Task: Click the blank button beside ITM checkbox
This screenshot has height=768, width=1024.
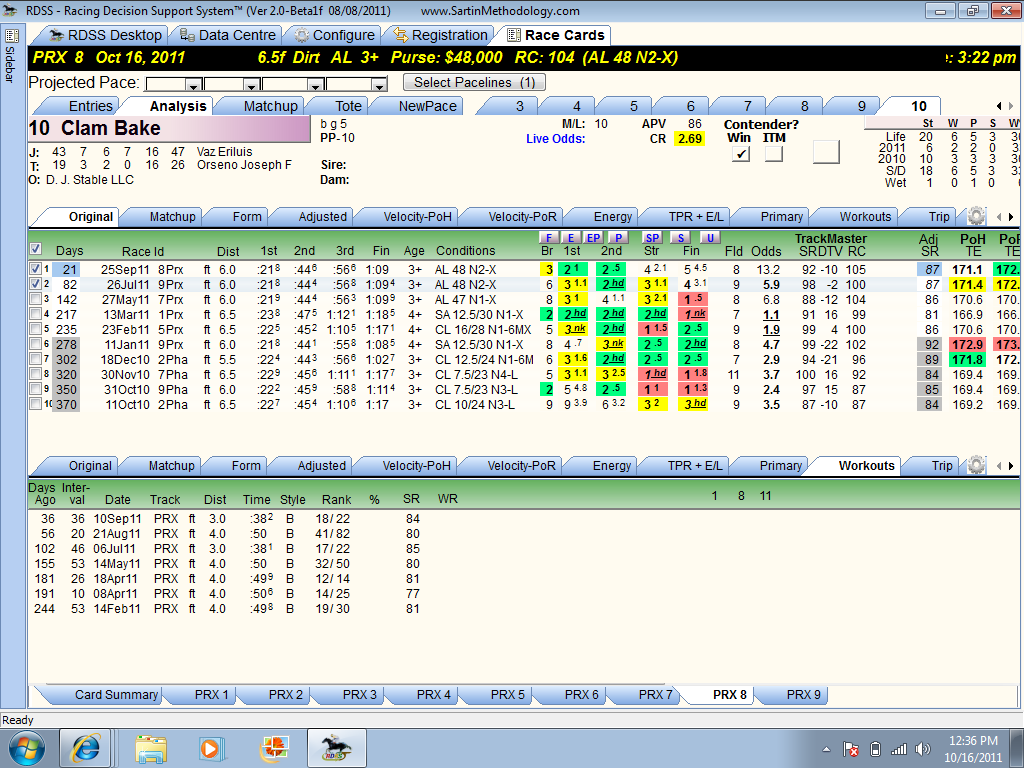Action: pyautogui.click(x=826, y=152)
